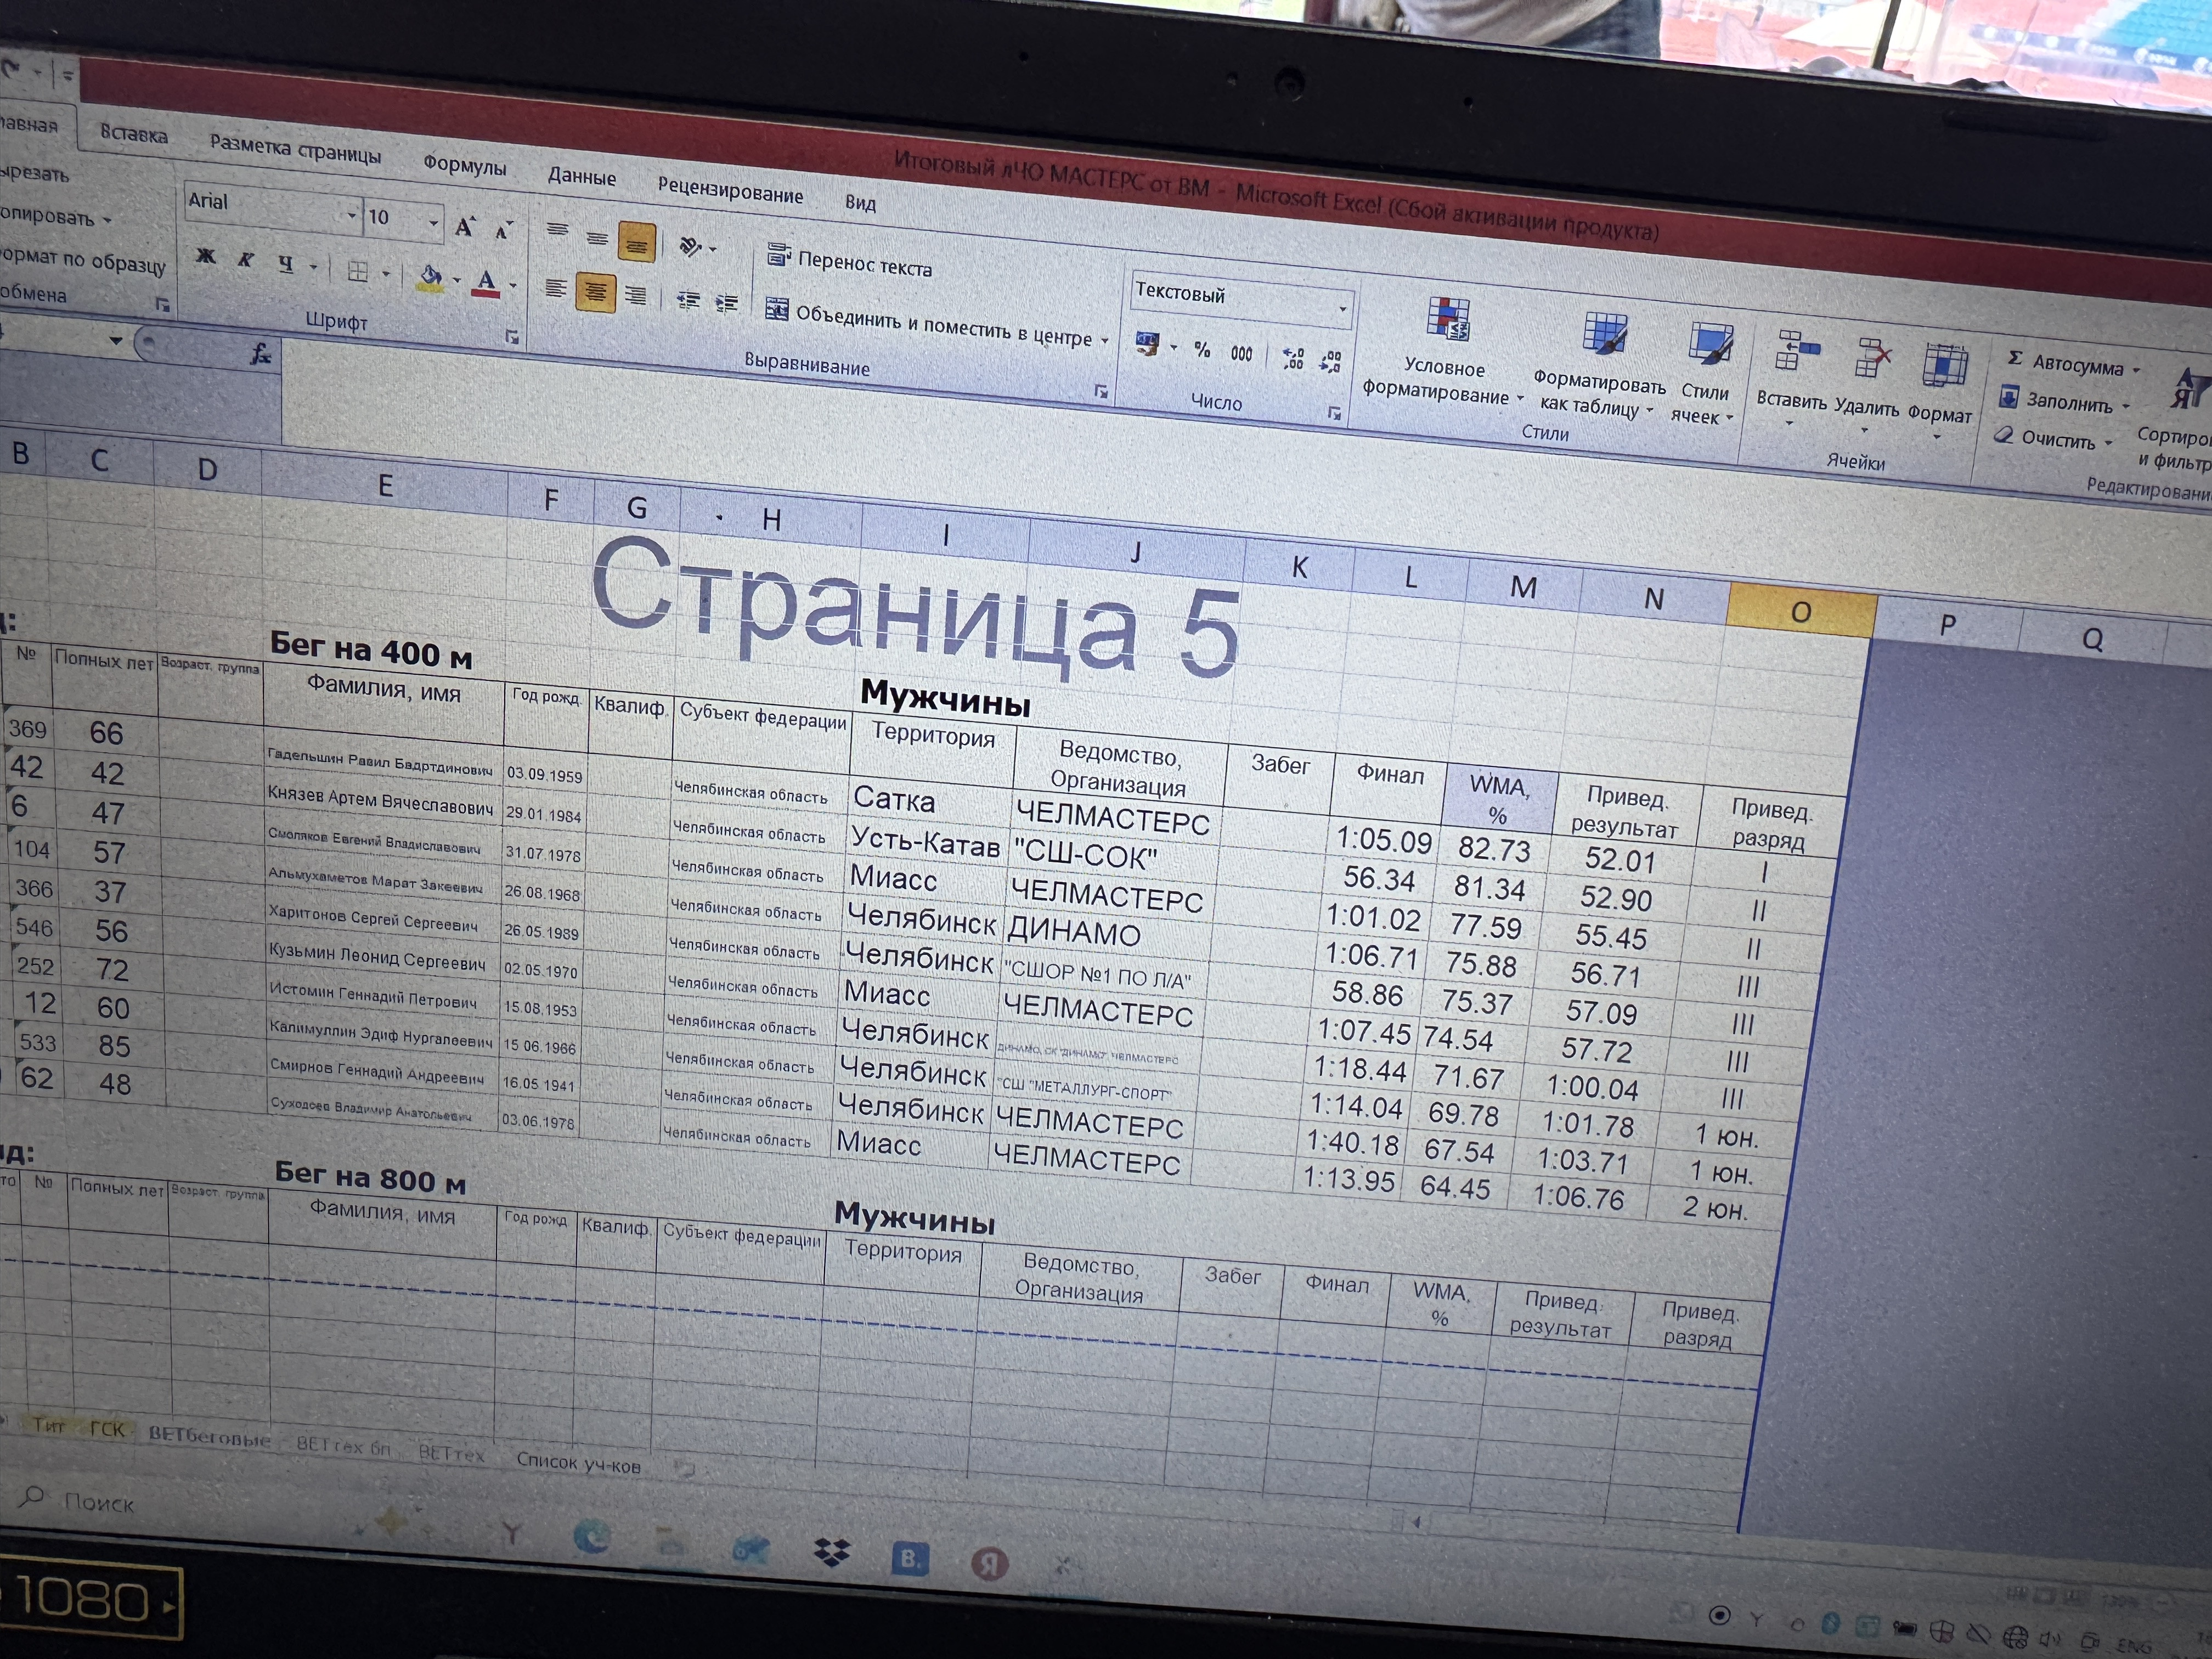The height and width of the screenshot is (1659, 2212).
Task: Switch to the ГСК sheet tab
Action: 107,1429
